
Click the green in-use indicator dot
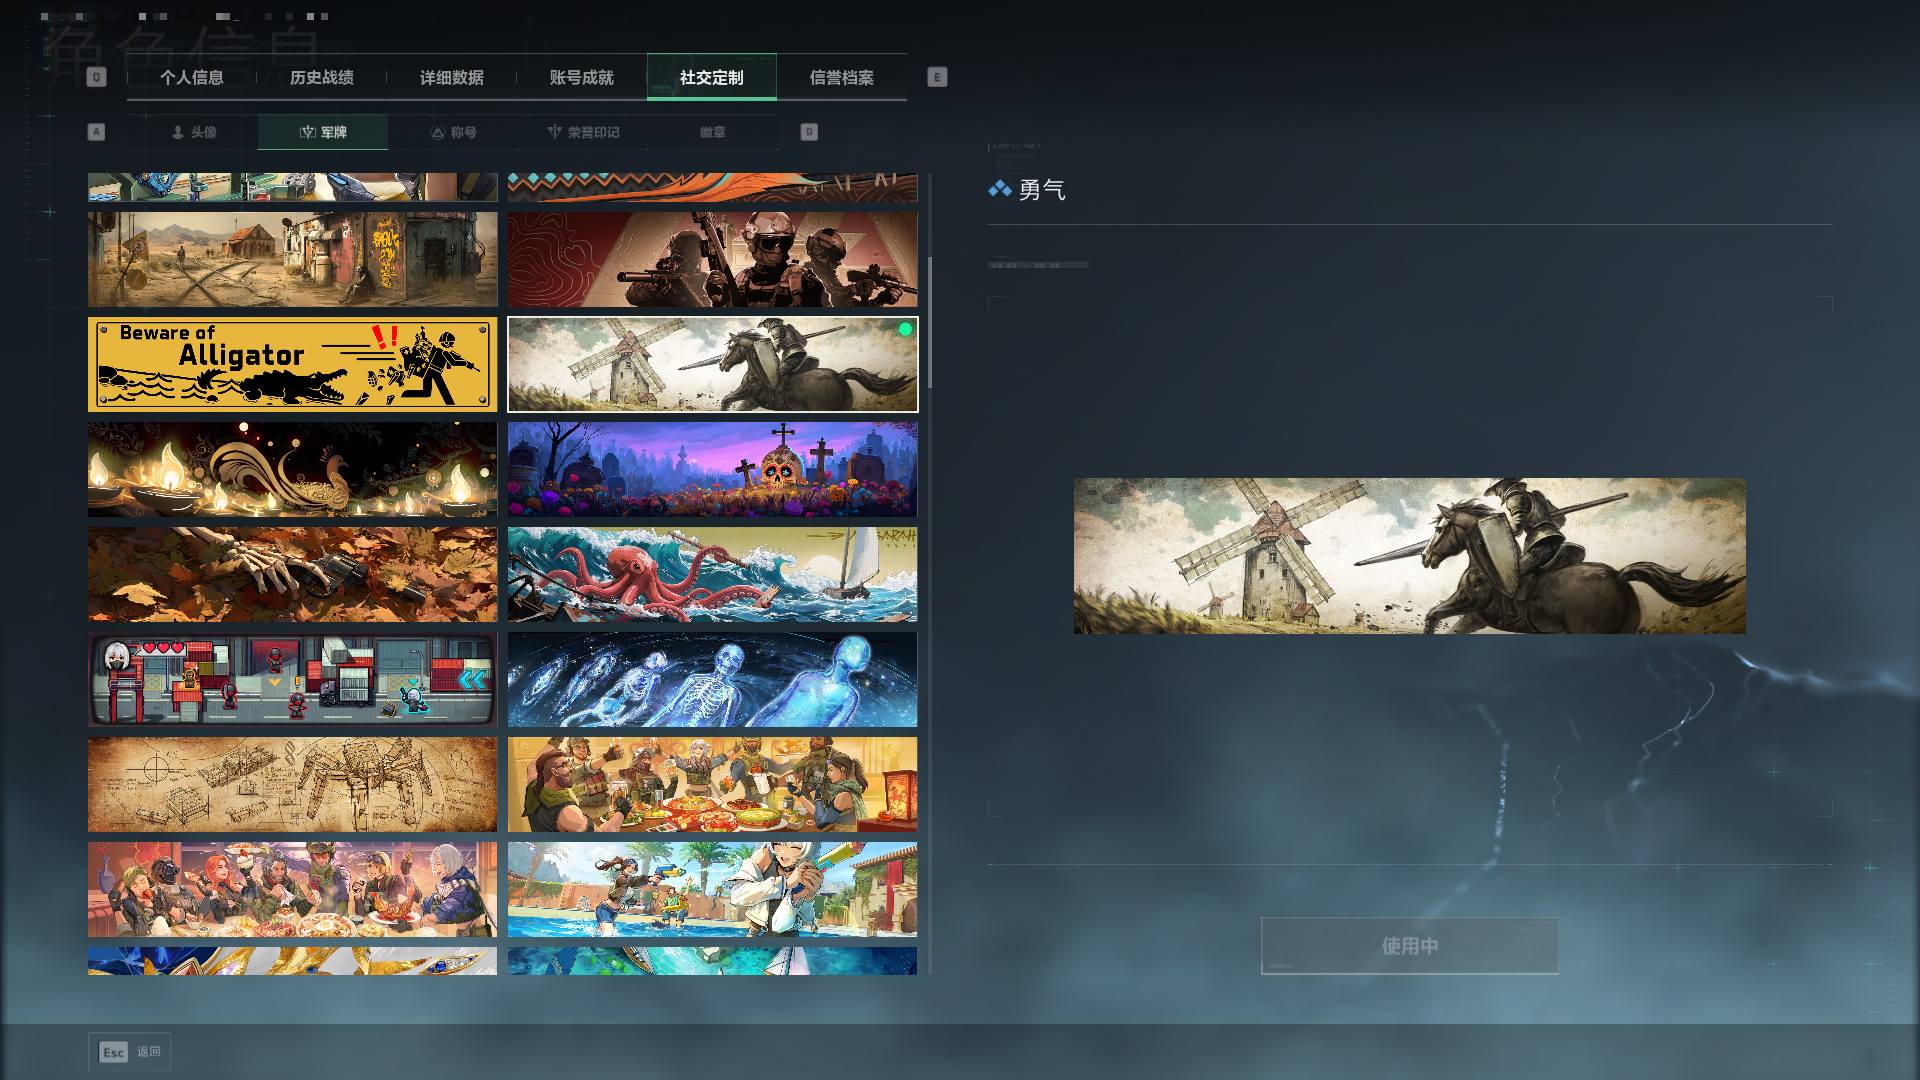[905, 329]
